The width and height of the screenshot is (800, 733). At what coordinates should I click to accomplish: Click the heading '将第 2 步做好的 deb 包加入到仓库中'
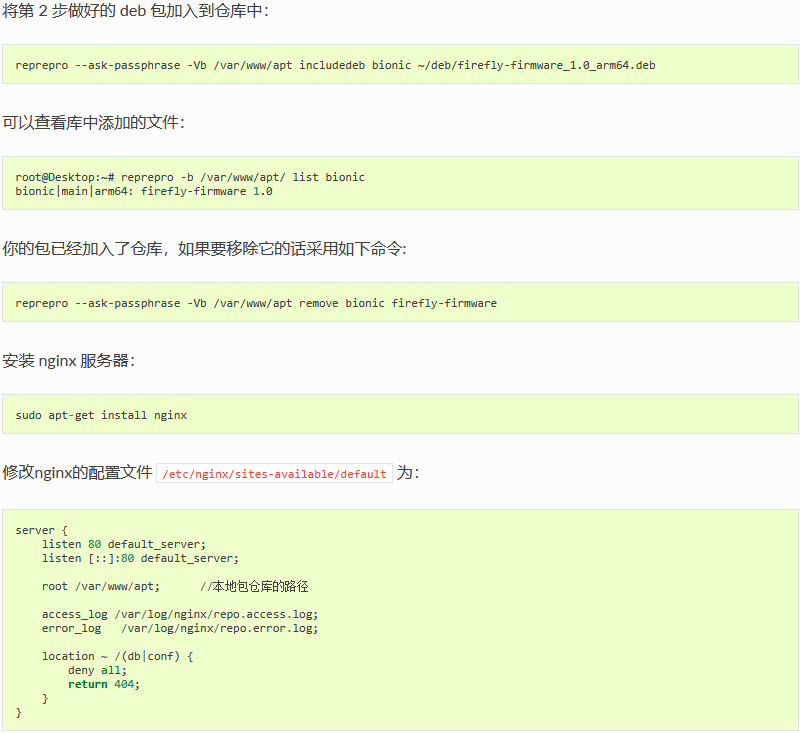tap(135, 11)
